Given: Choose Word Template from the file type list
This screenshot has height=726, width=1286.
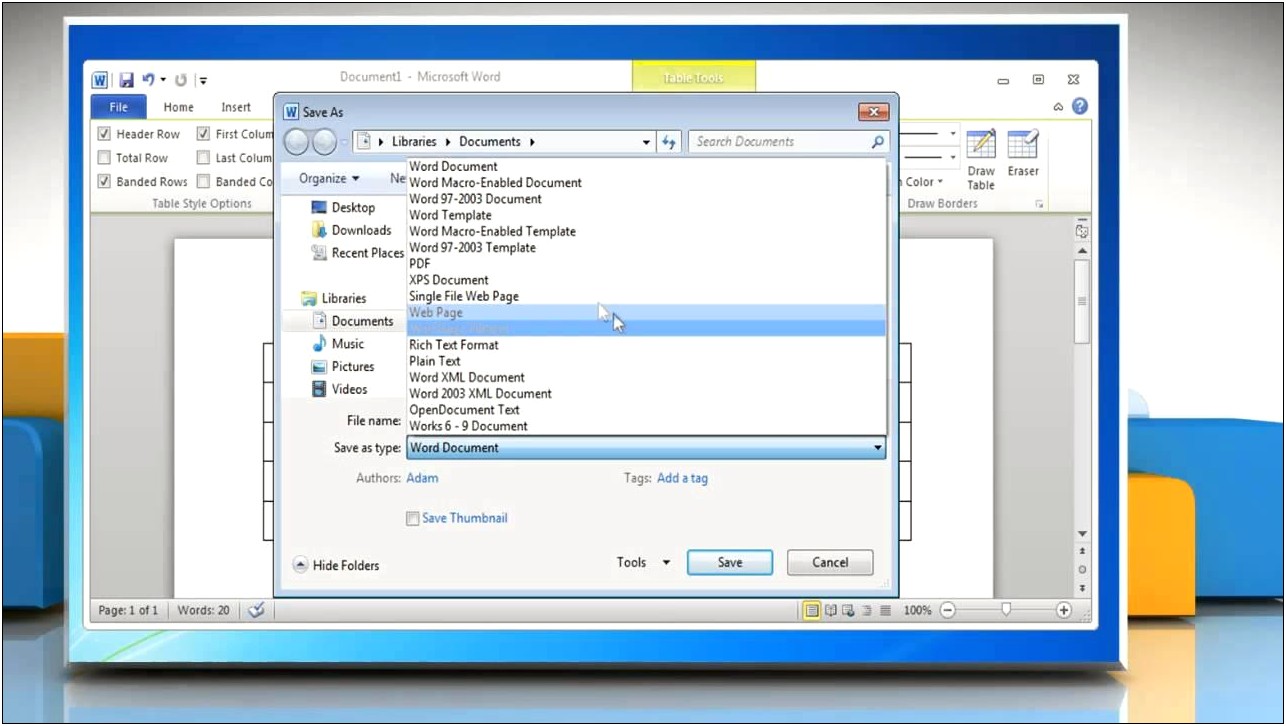Looking at the screenshot, I should [646, 215].
